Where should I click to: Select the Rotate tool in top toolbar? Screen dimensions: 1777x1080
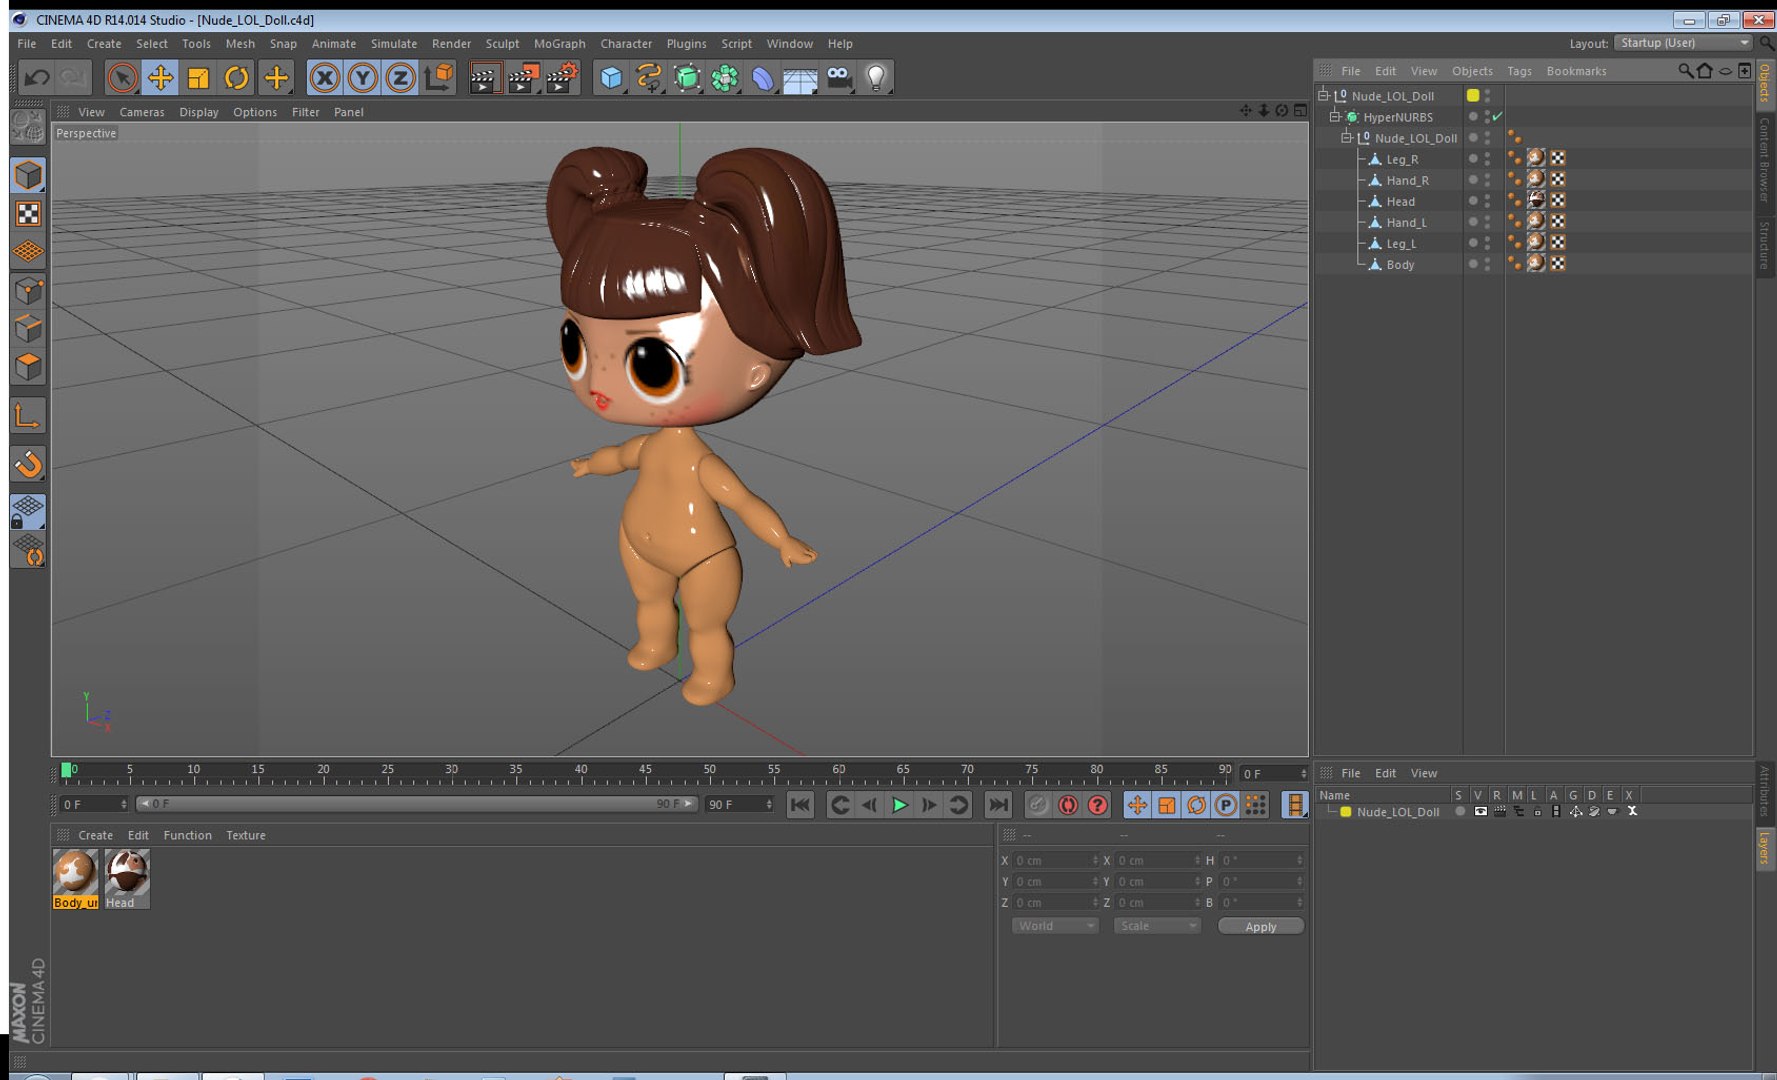237,78
